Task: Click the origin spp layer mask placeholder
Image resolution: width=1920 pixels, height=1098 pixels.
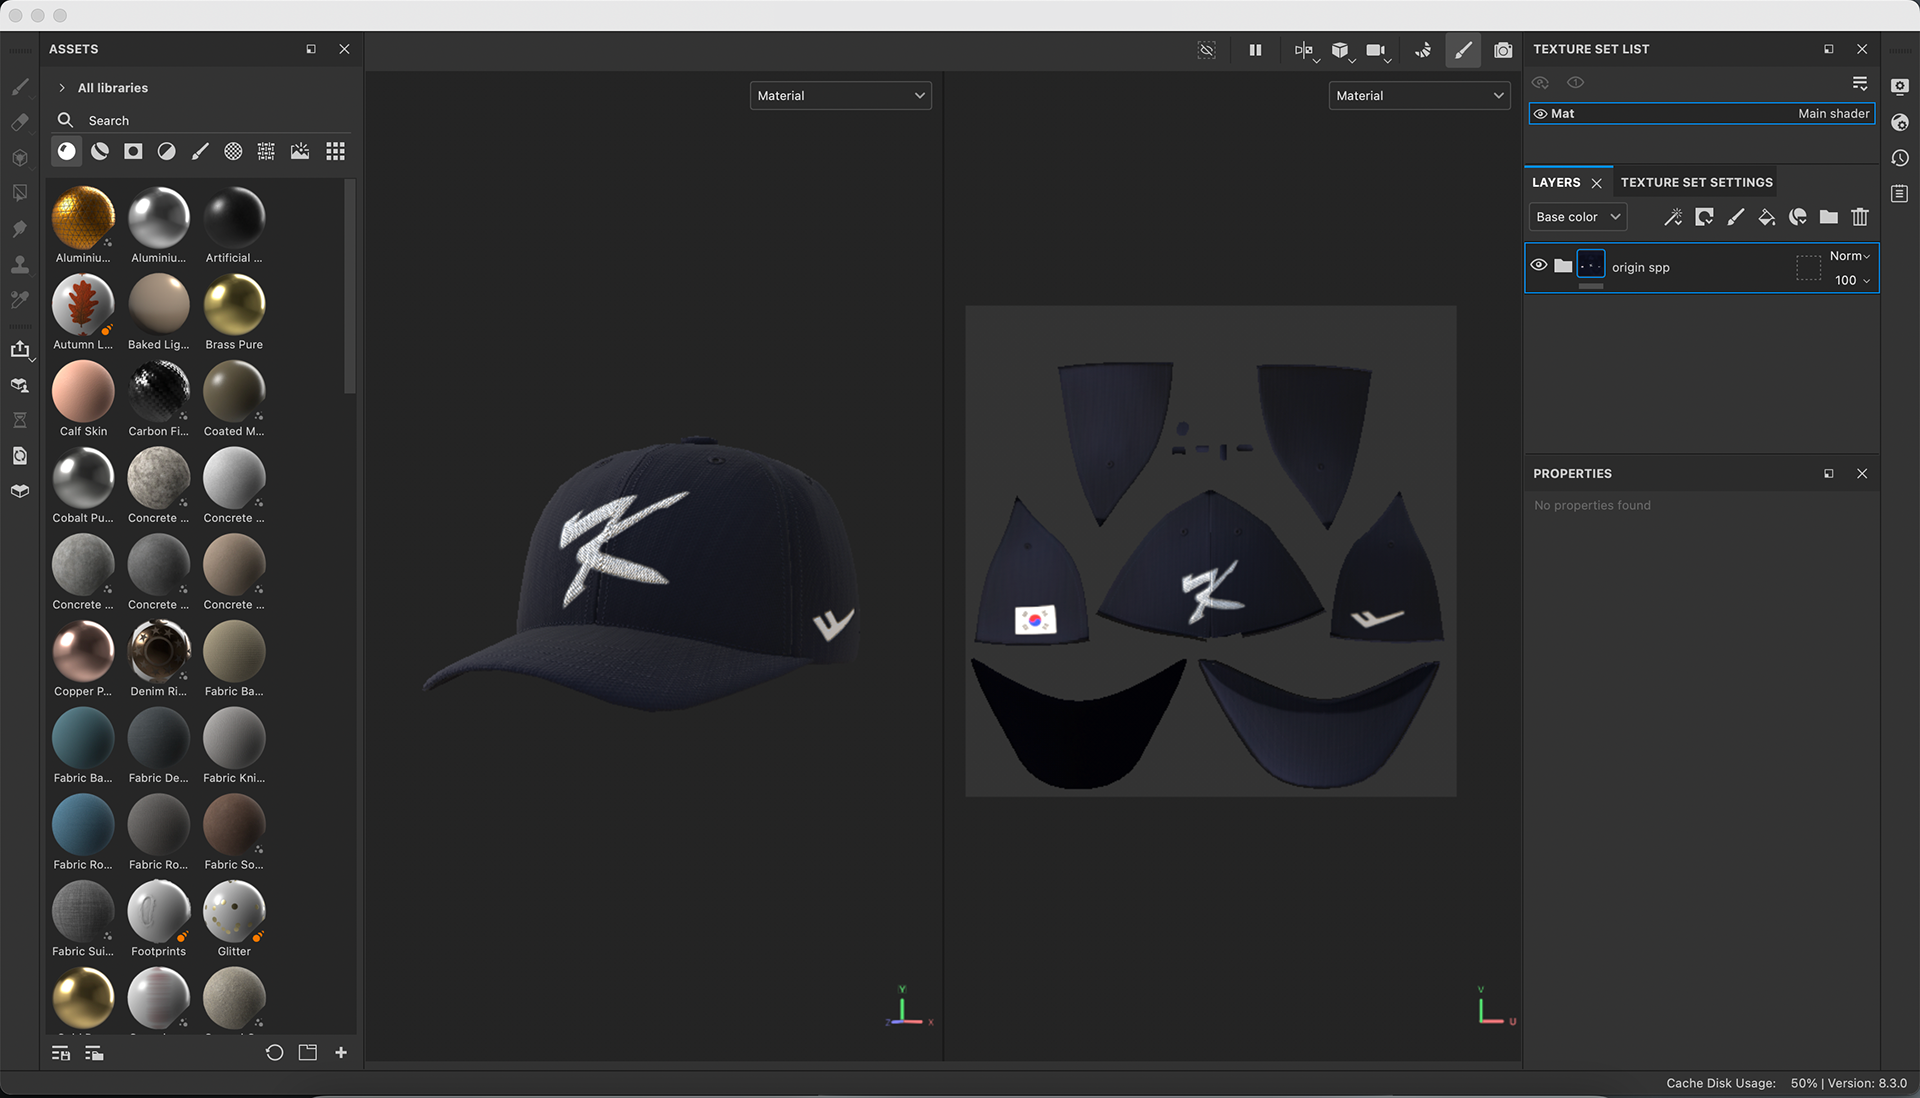Action: (x=1809, y=268)
